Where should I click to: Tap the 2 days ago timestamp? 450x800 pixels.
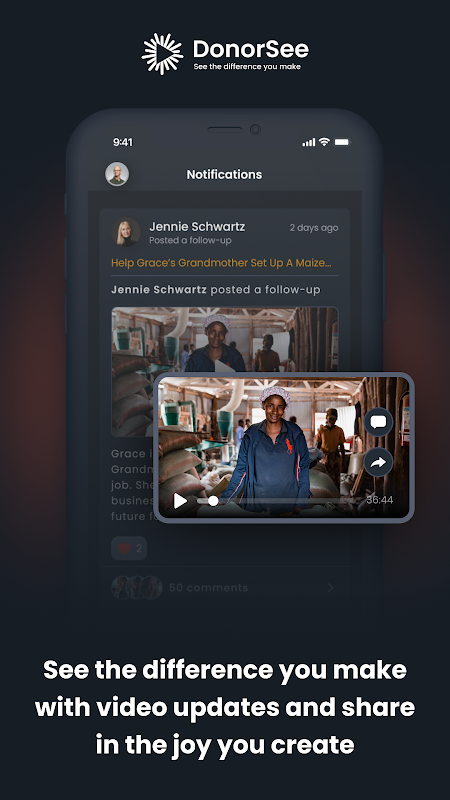(x=314, y=228)
